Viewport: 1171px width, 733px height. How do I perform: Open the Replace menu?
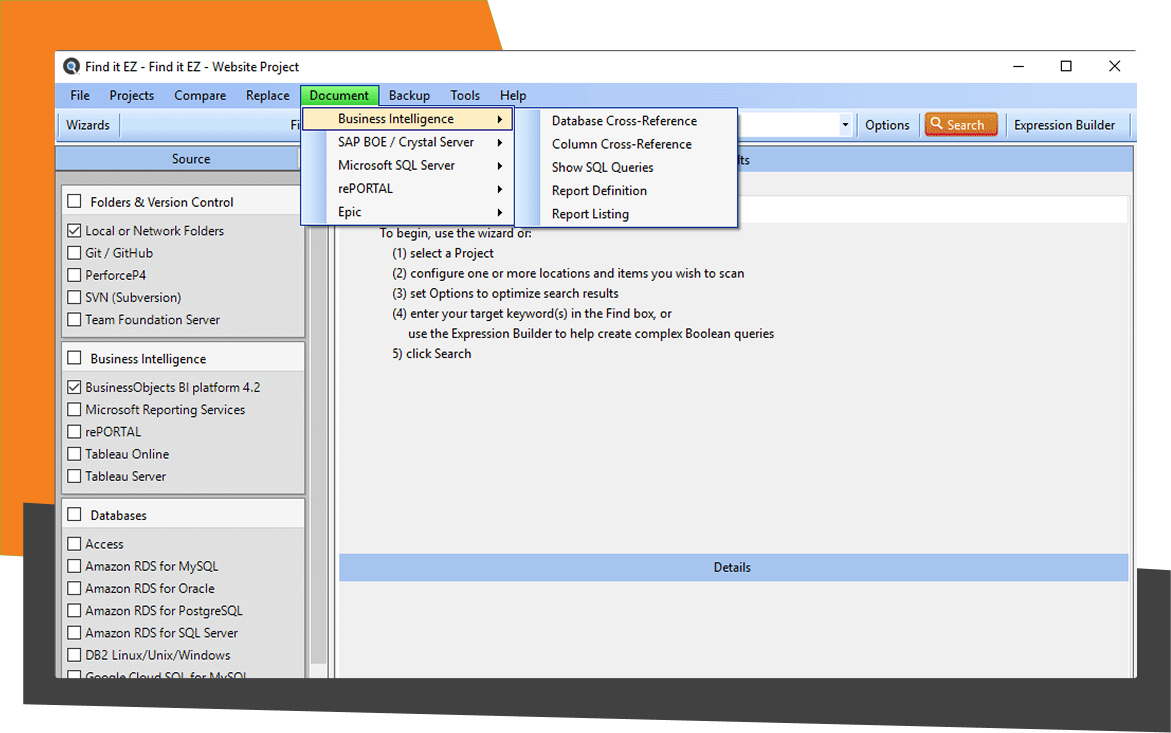click(267, 96)
